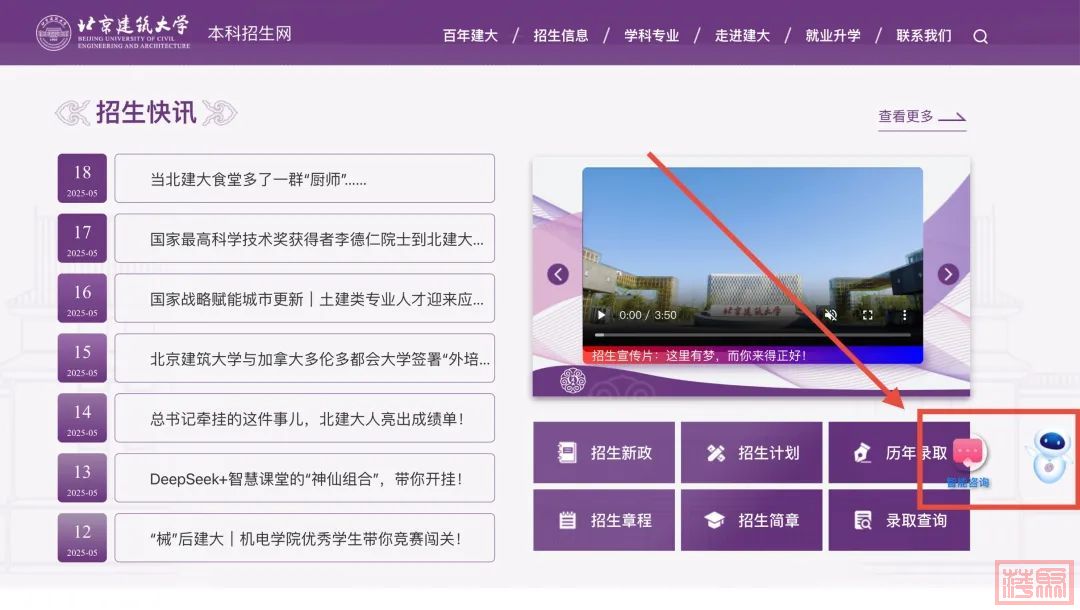
Task: Open the 学科专业 menu
Action: pos(652,36)
